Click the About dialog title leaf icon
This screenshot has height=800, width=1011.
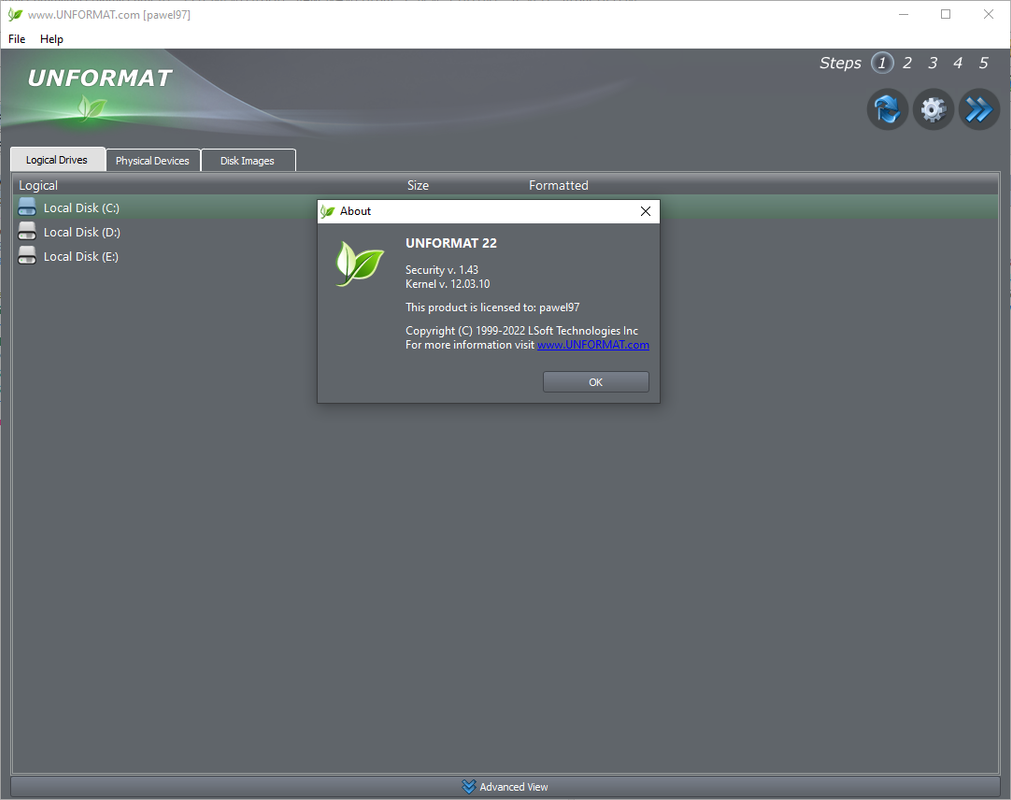click(328, 211)
